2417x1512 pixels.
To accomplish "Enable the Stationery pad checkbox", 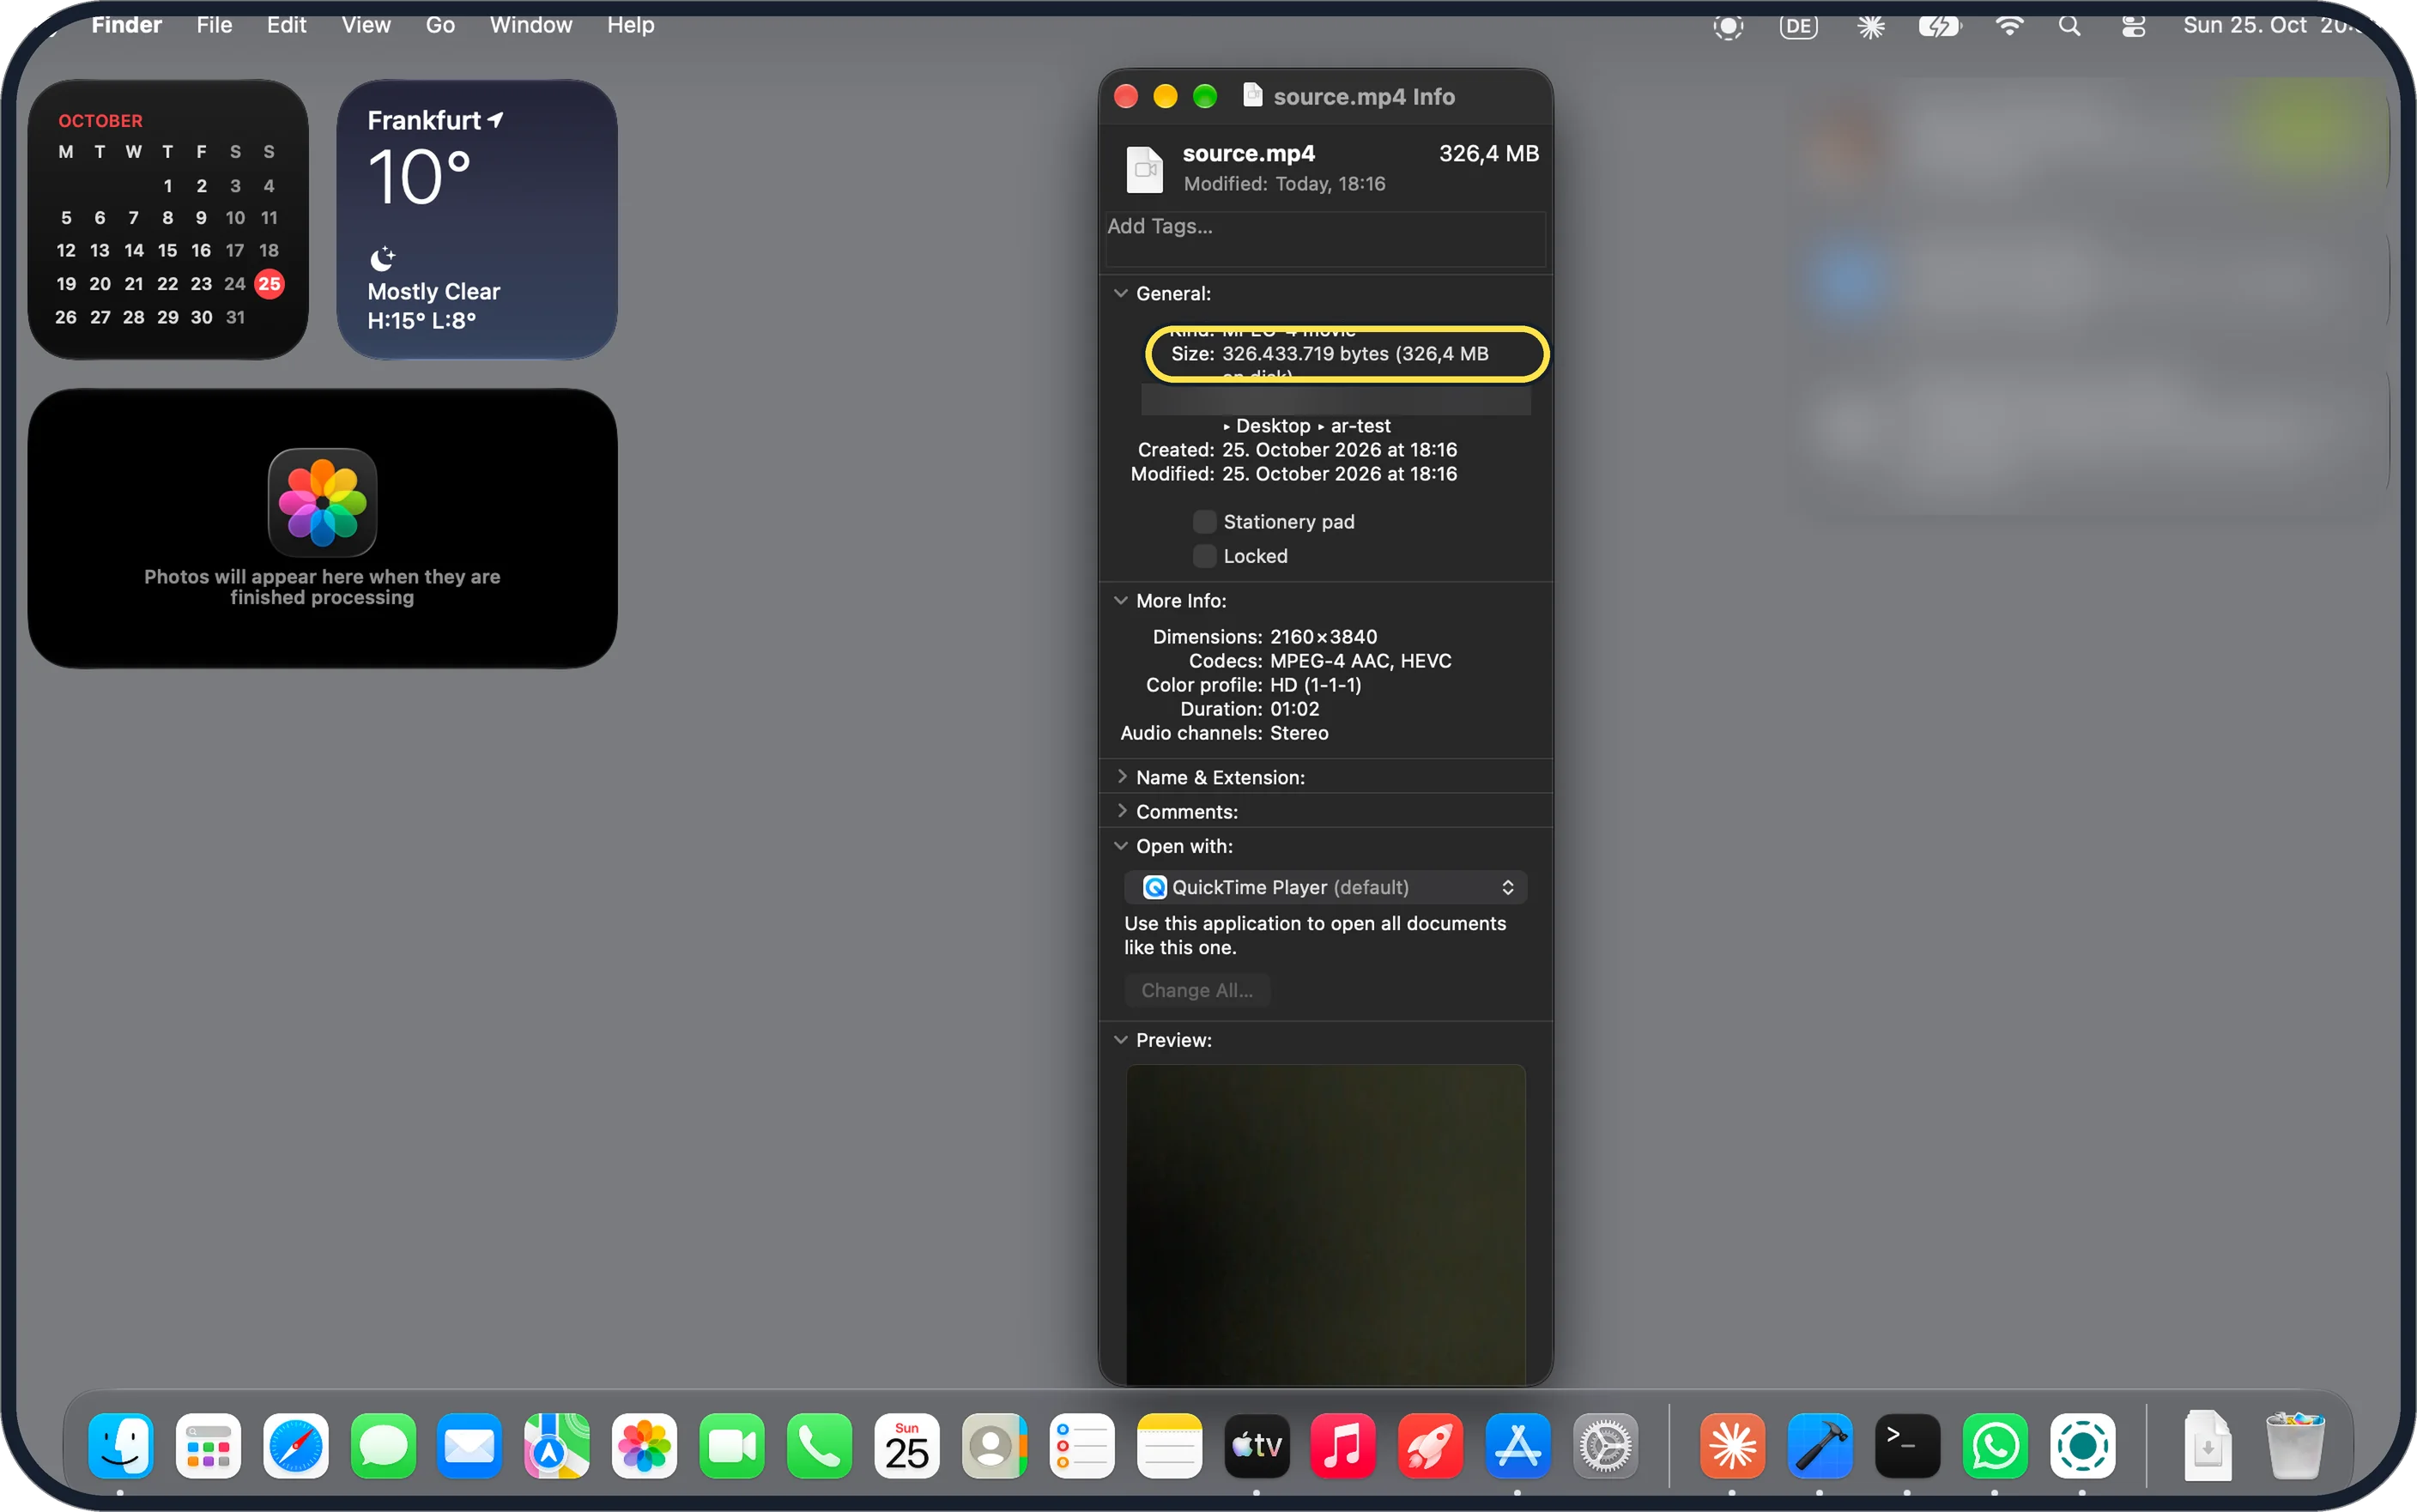I will [1205, 522].
